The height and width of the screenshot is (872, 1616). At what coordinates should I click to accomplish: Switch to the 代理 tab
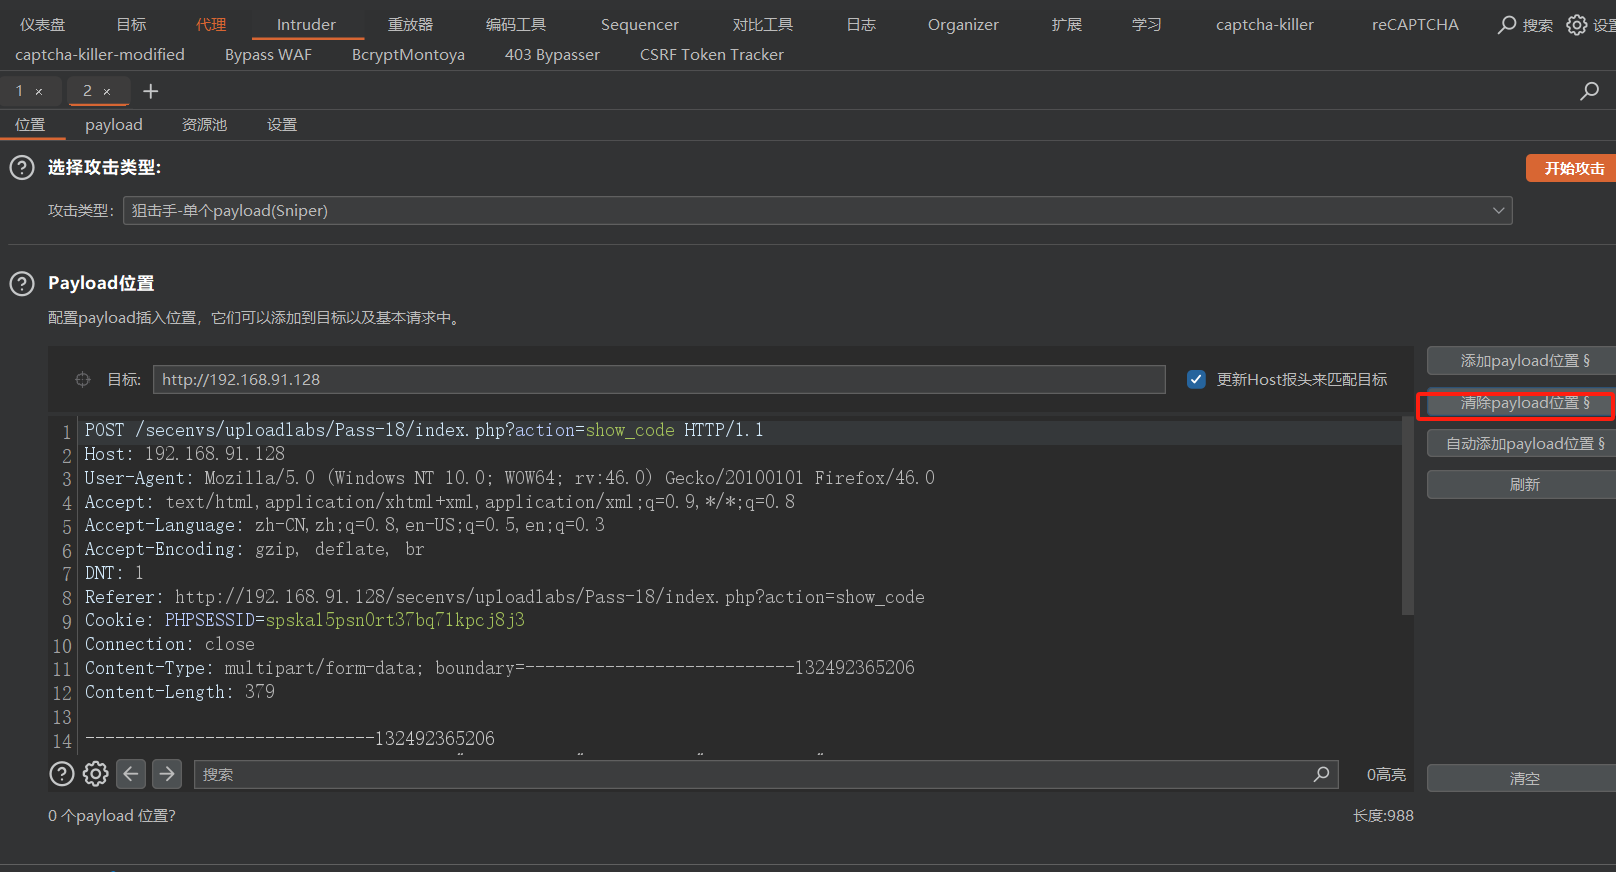pos(211,24)
